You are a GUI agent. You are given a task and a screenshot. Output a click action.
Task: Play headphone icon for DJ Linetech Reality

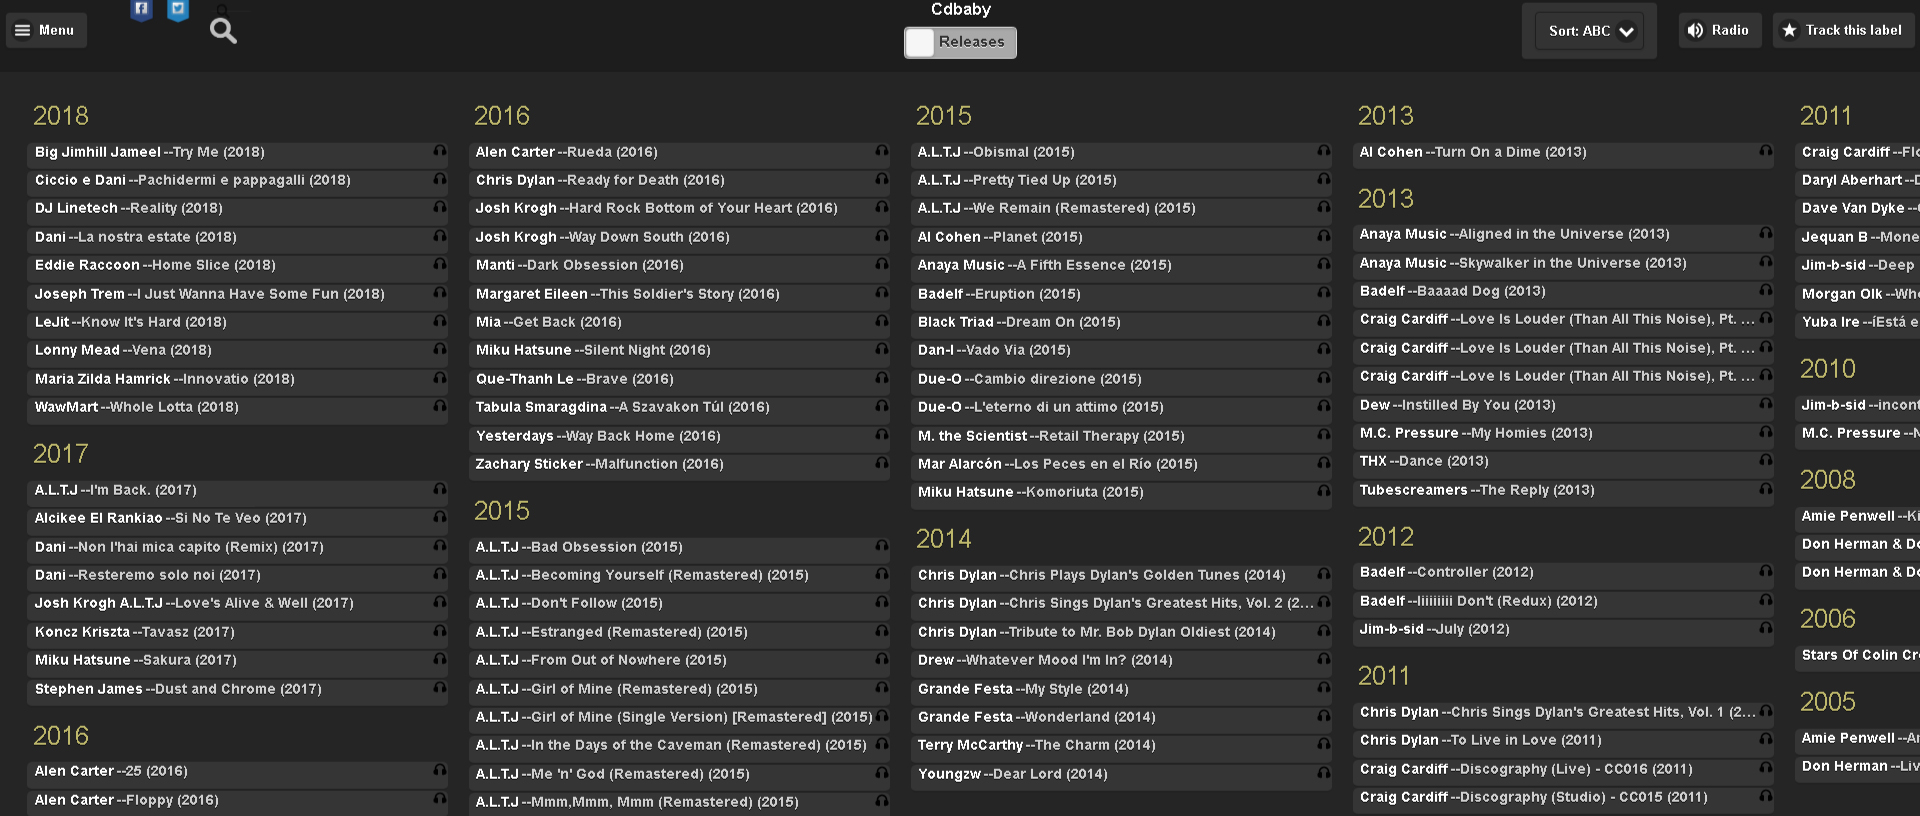[x=440, y=207]
